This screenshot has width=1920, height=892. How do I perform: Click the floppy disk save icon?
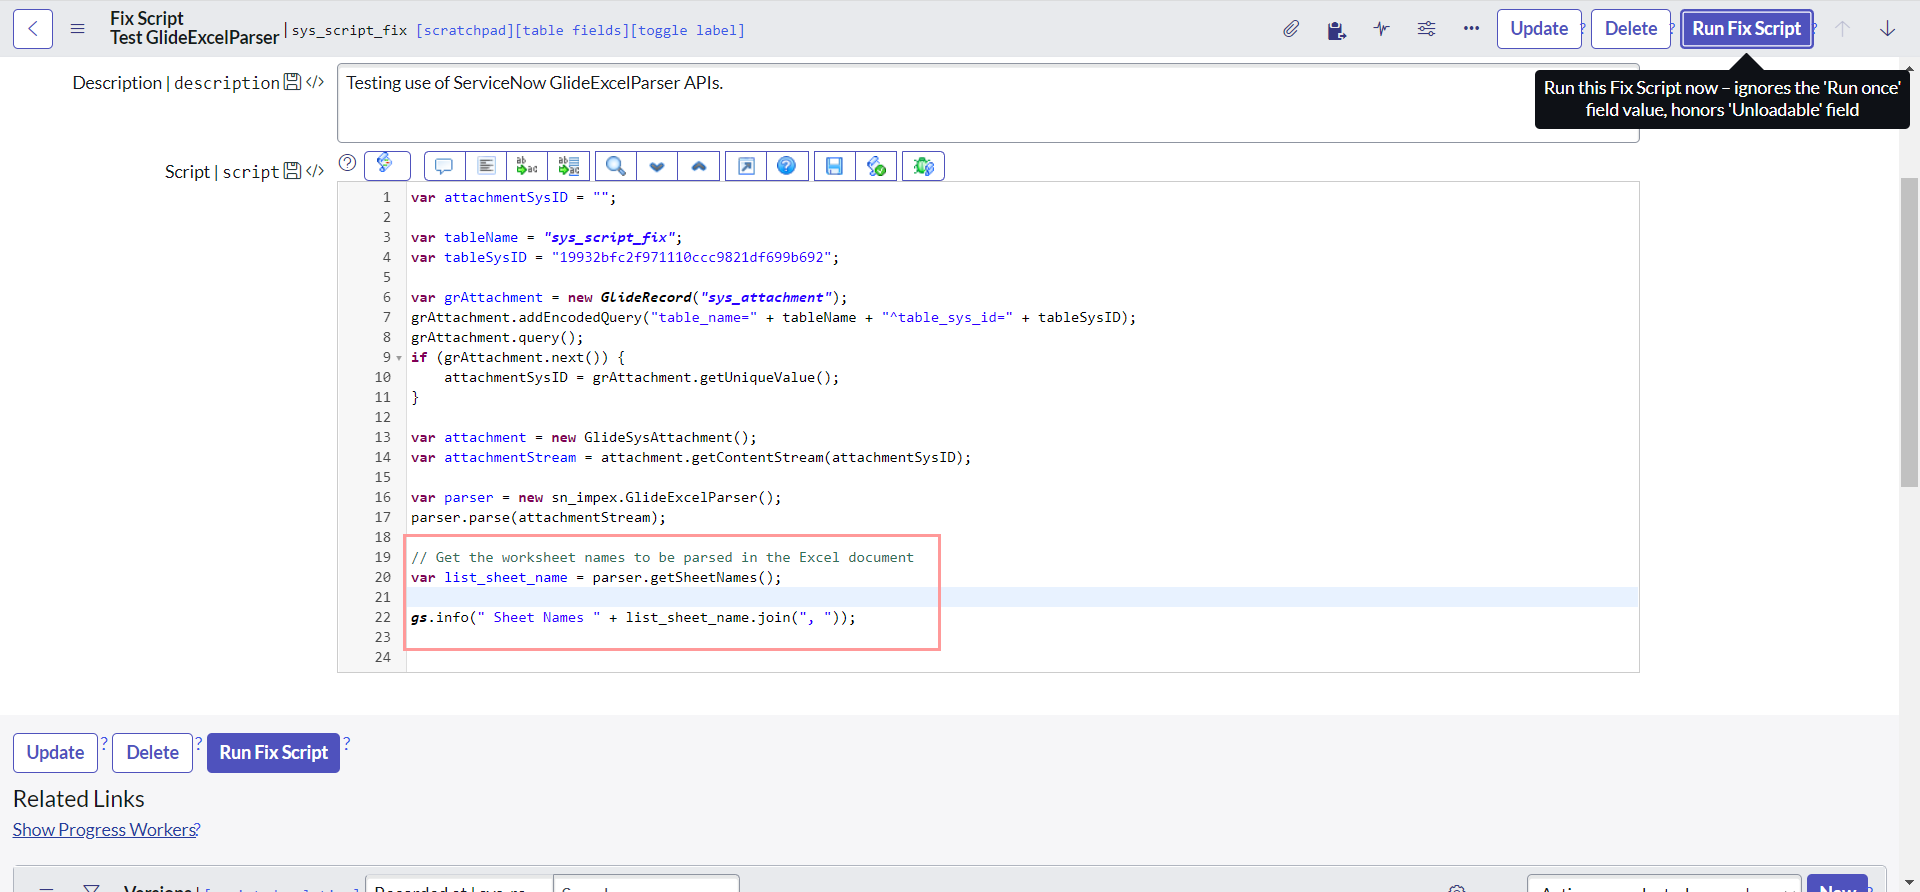coord(834,166)
